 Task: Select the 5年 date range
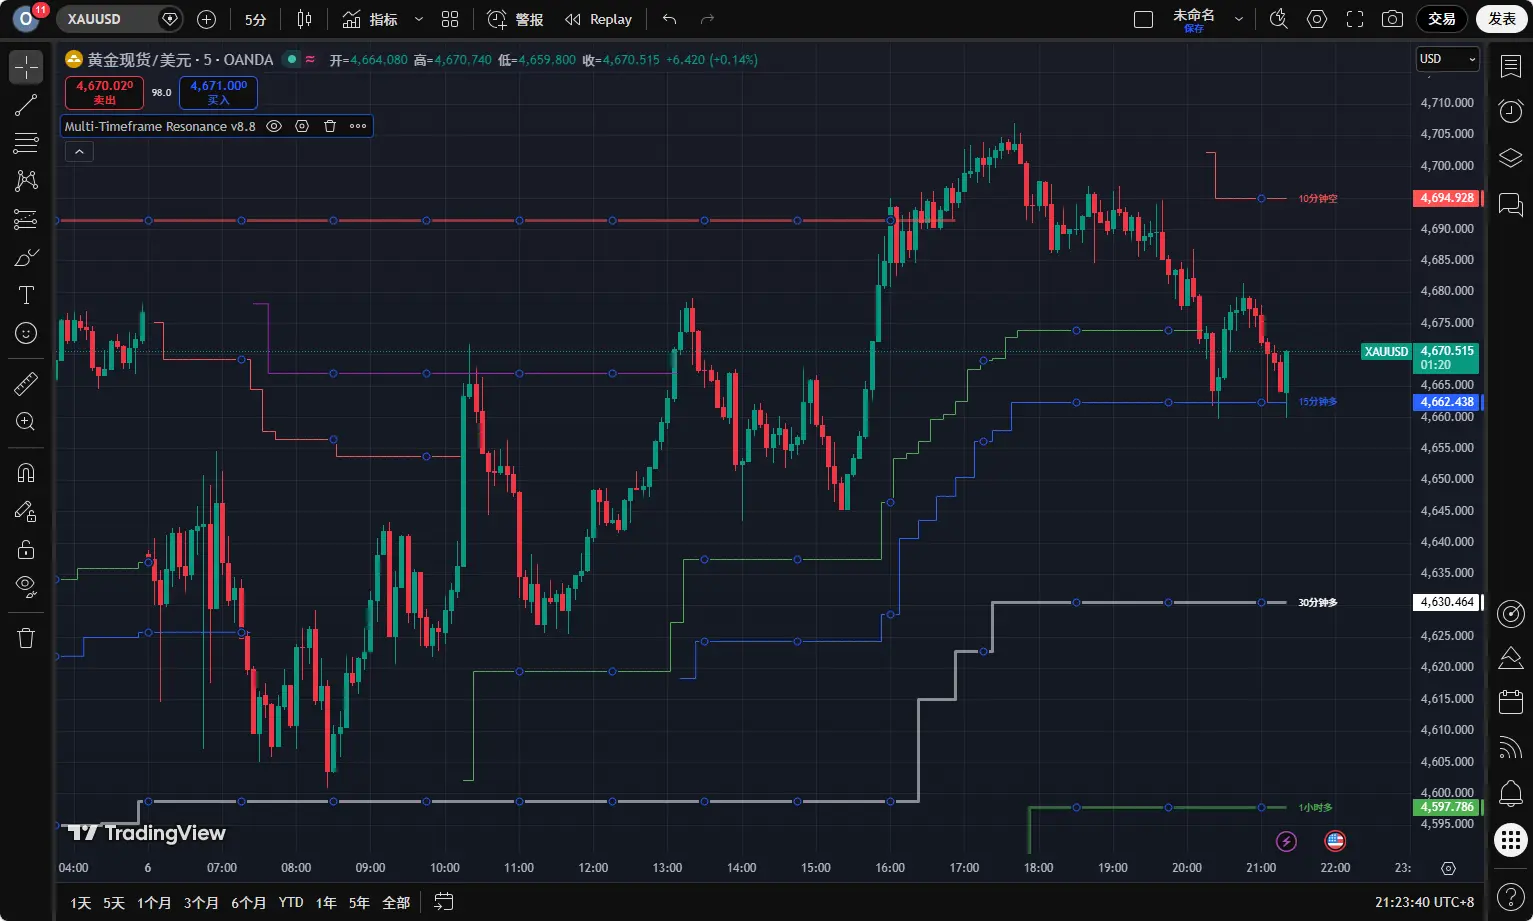pyautogui.click(x=360, y=902)
